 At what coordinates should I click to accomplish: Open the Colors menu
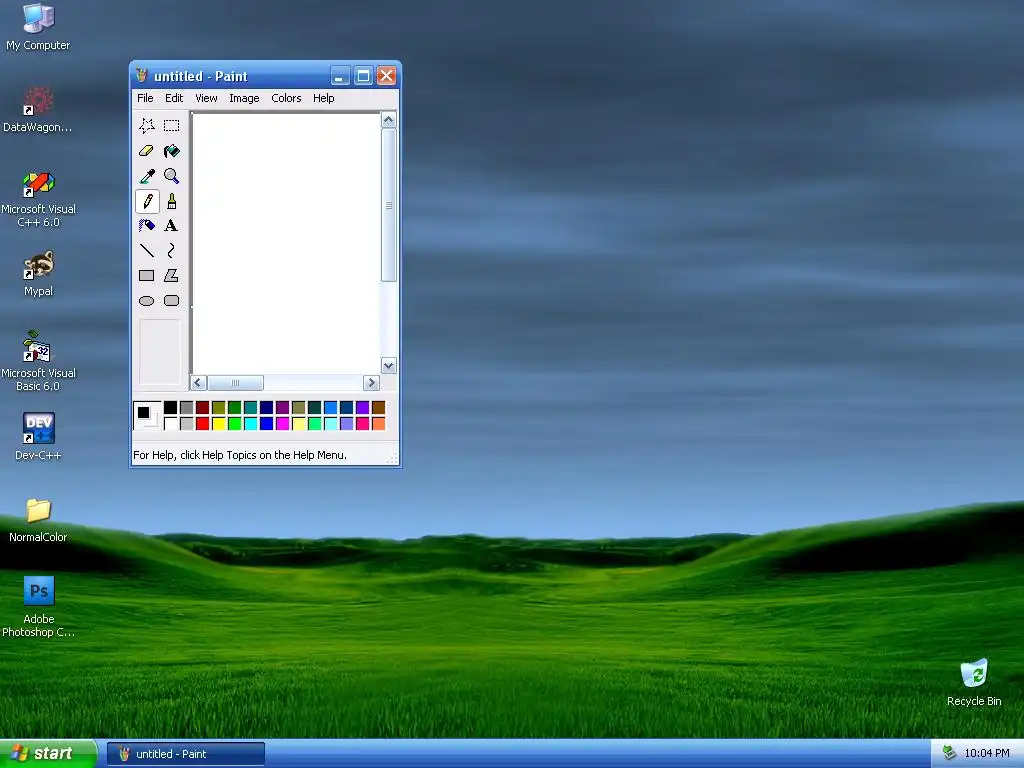[286, 98]
